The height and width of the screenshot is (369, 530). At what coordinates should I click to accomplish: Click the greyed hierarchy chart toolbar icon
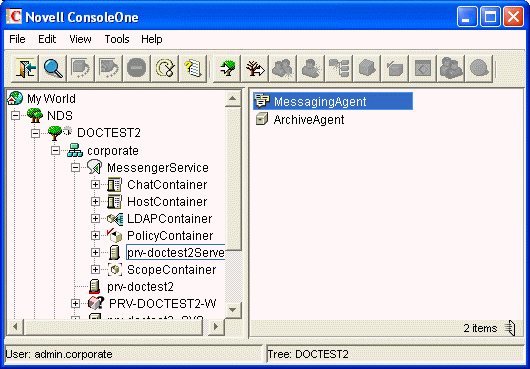tap(339, 69)
